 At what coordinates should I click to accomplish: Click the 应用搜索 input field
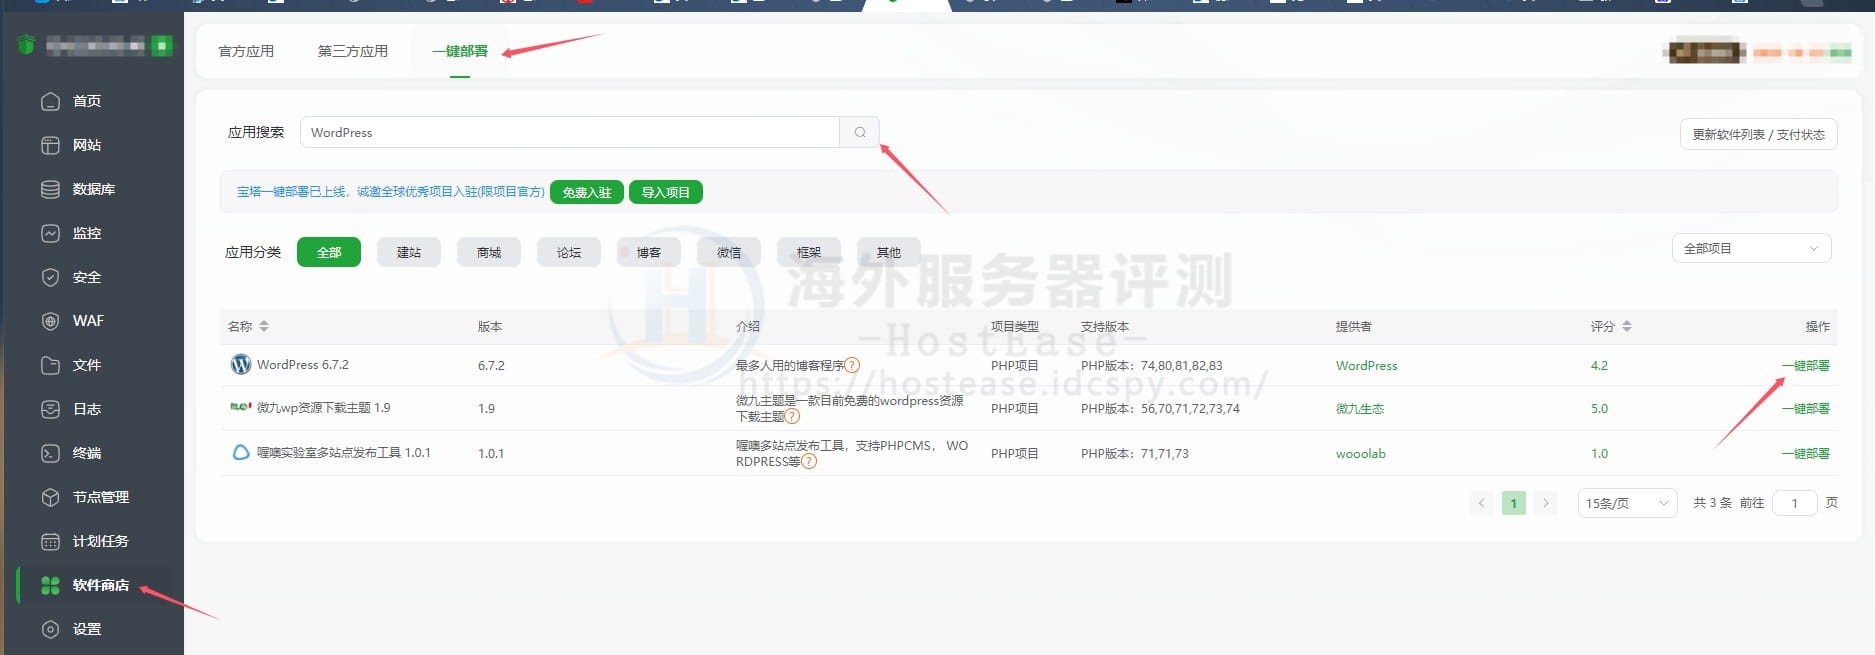click(570, 132)
